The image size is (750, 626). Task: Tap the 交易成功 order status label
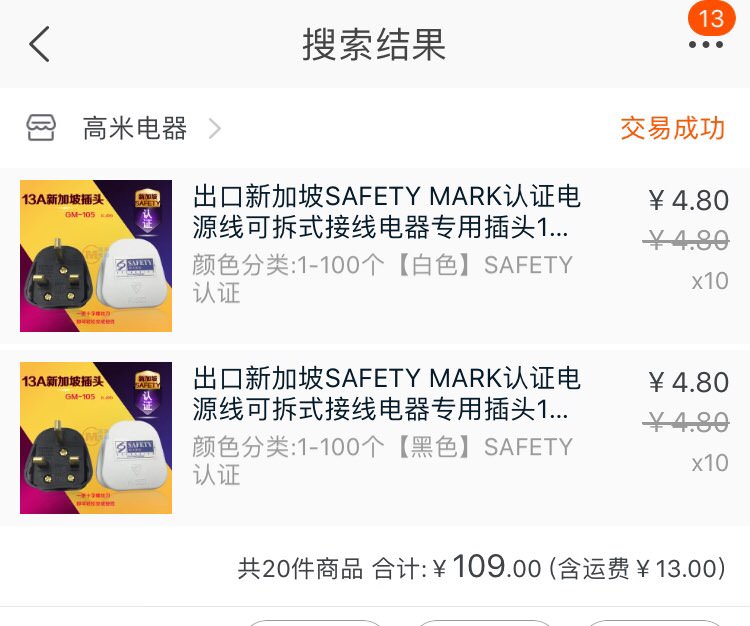(x=672, y=128)
